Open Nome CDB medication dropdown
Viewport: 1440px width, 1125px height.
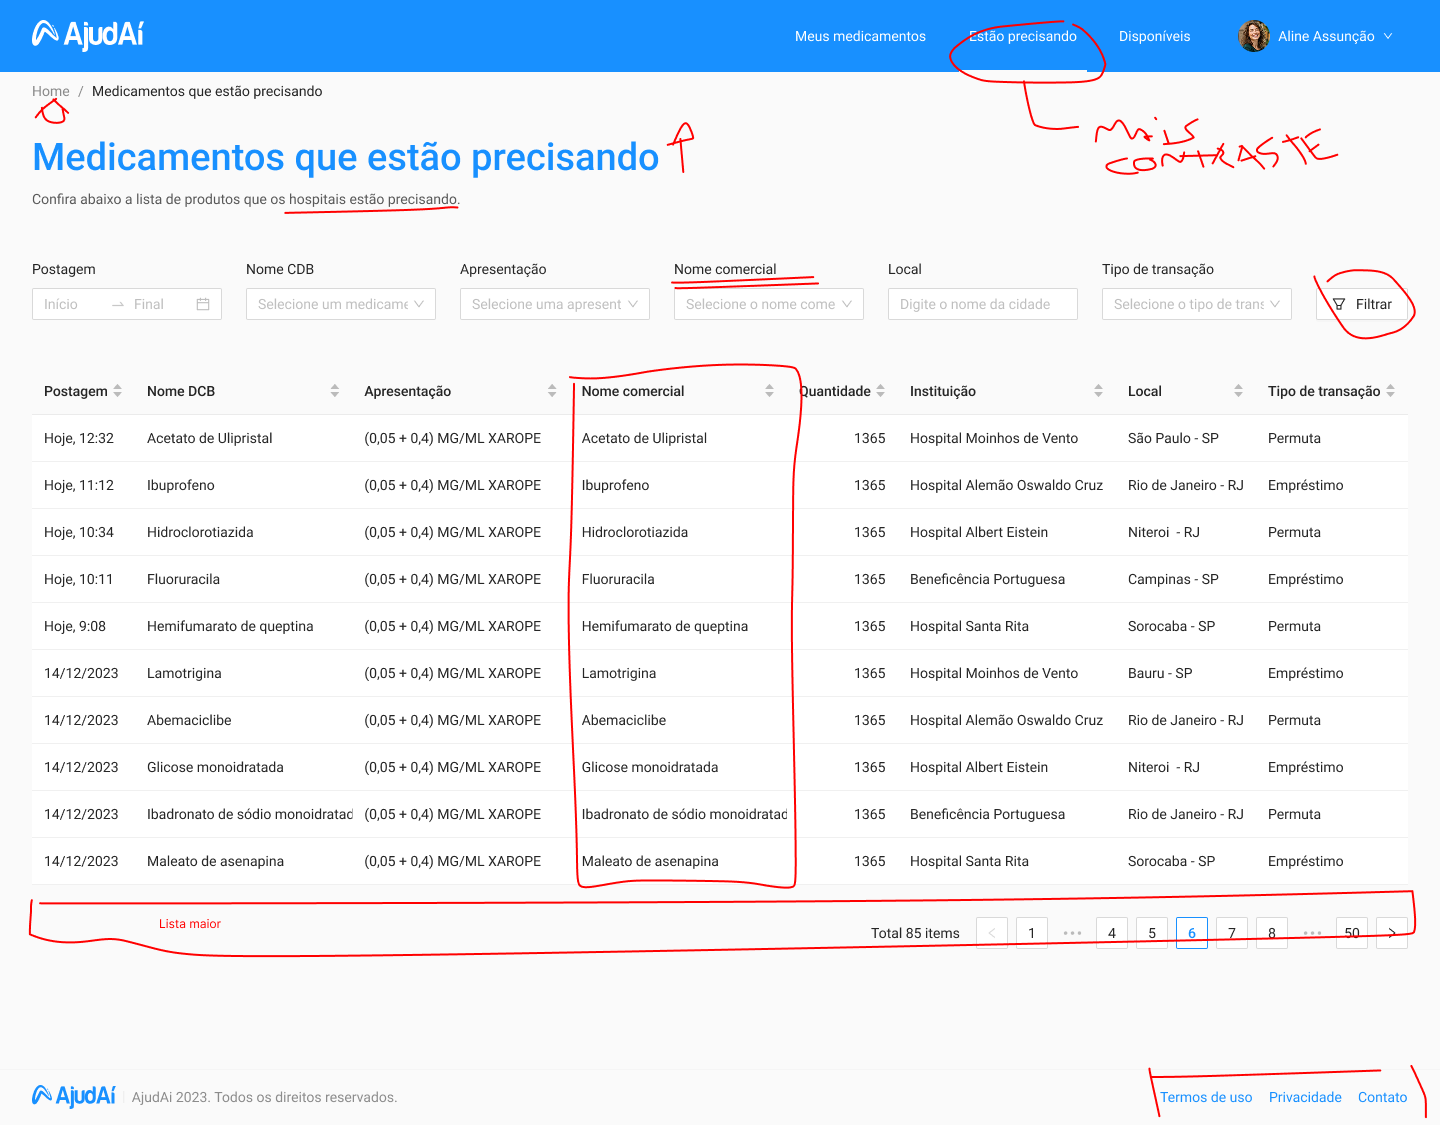pos(341,304)
